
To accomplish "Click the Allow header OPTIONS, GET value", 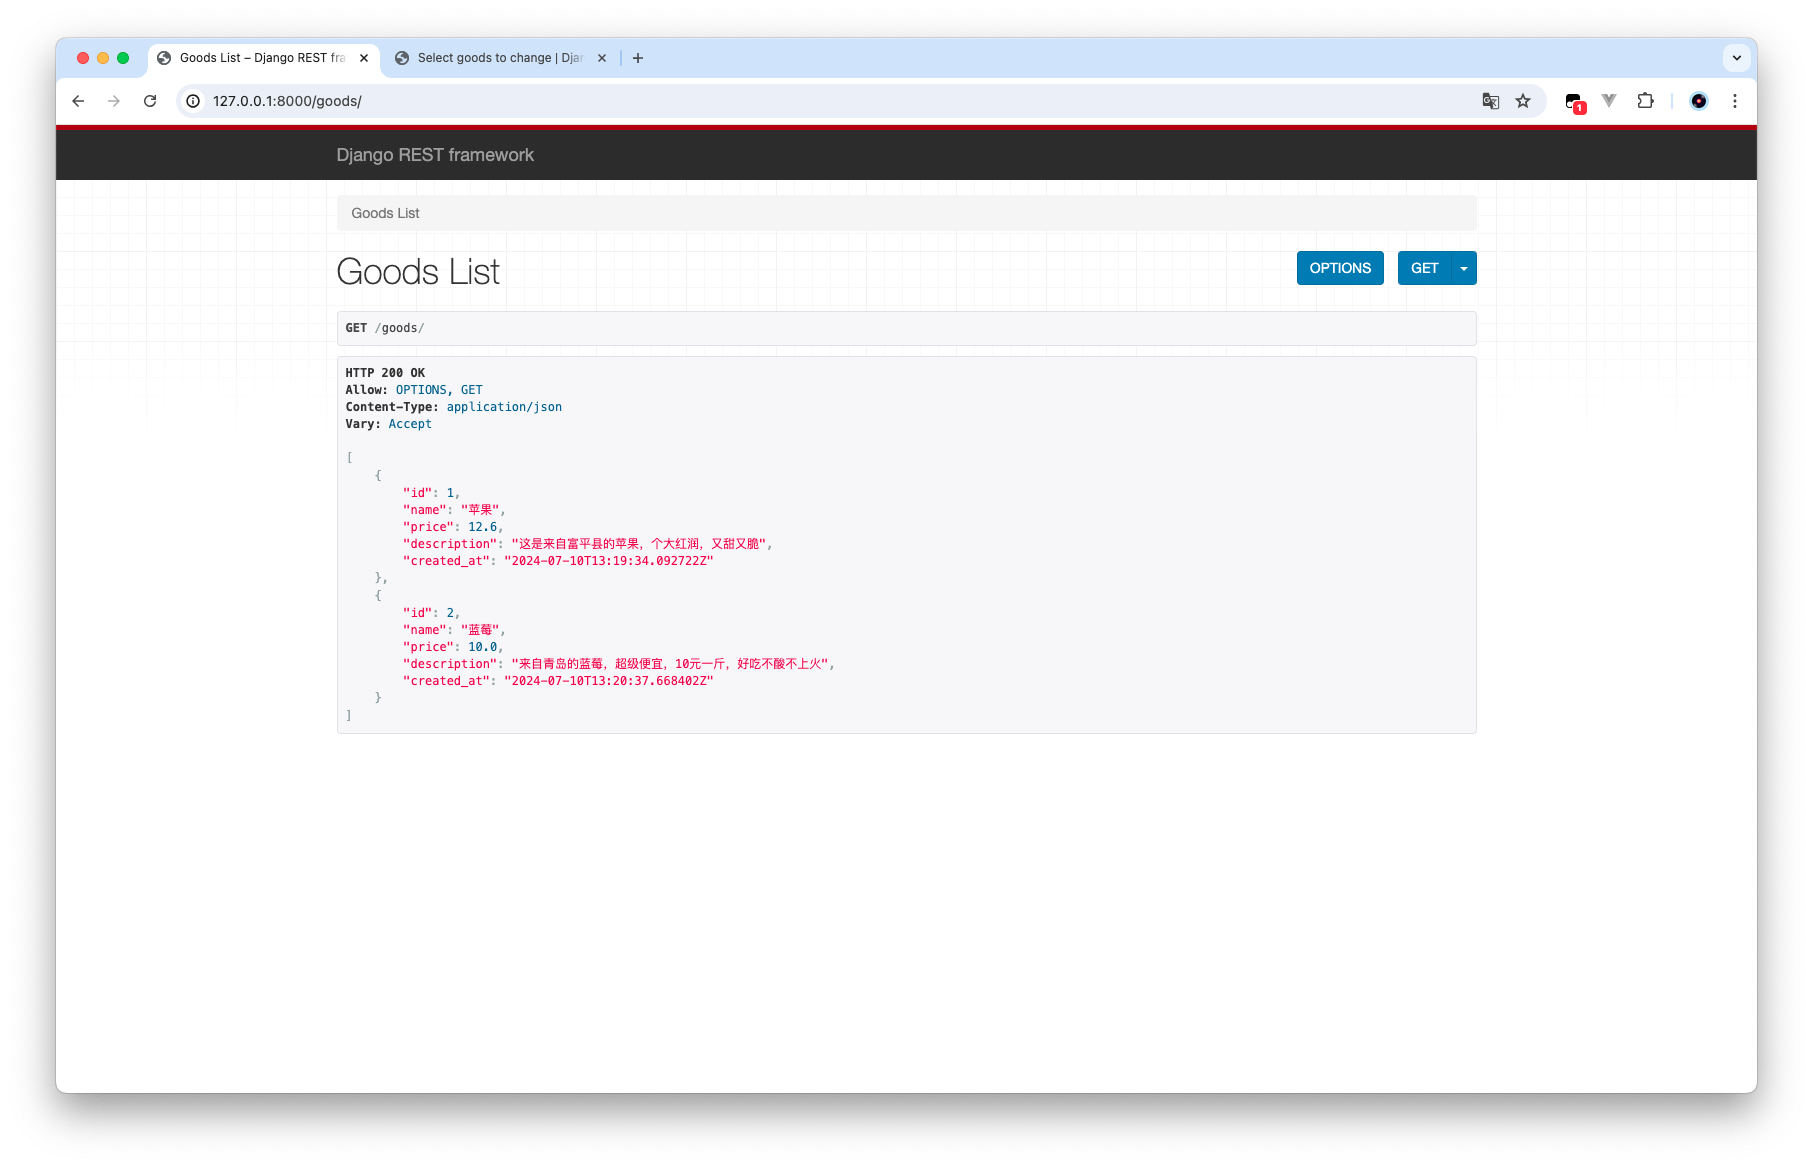I will [439, 390].
